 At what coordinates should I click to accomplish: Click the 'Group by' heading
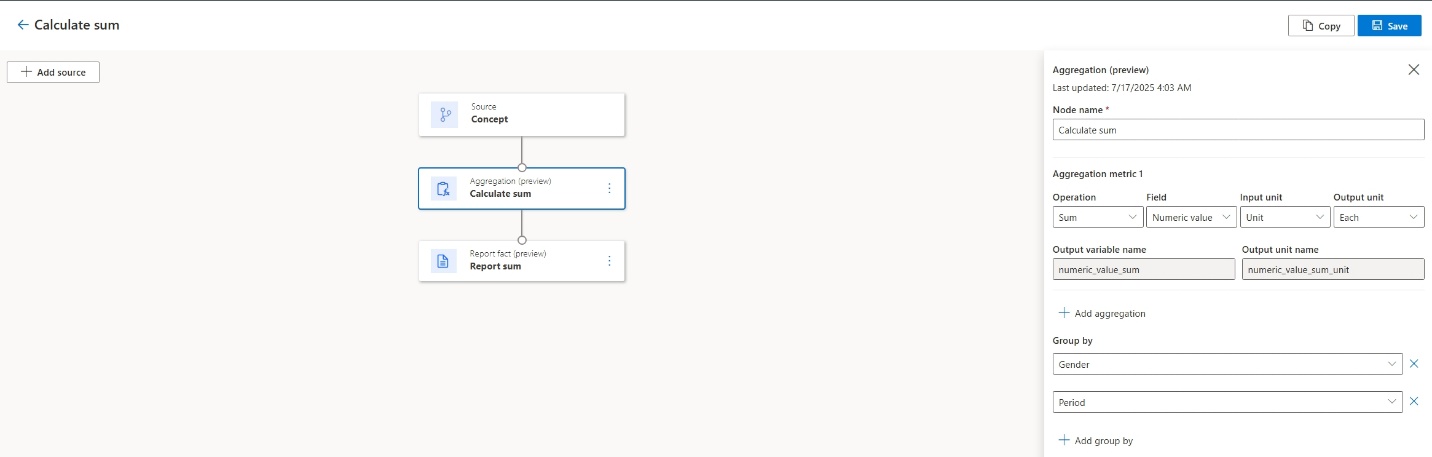(x=1072, y=341)
